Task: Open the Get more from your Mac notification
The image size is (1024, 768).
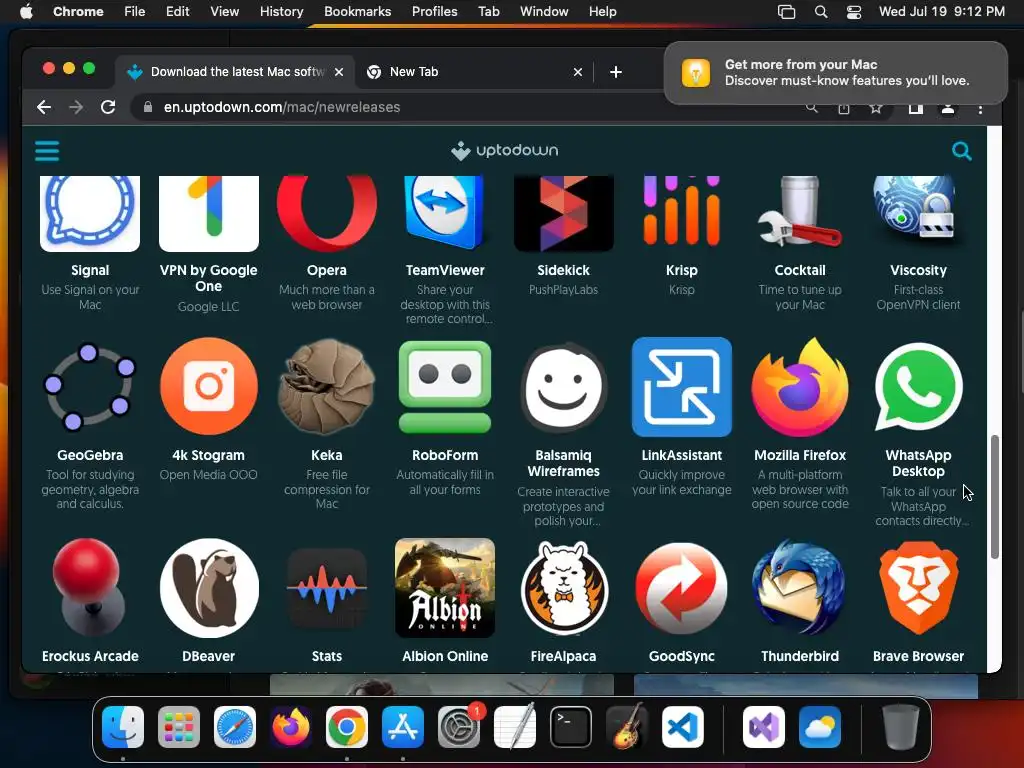Action: (836, 72)
